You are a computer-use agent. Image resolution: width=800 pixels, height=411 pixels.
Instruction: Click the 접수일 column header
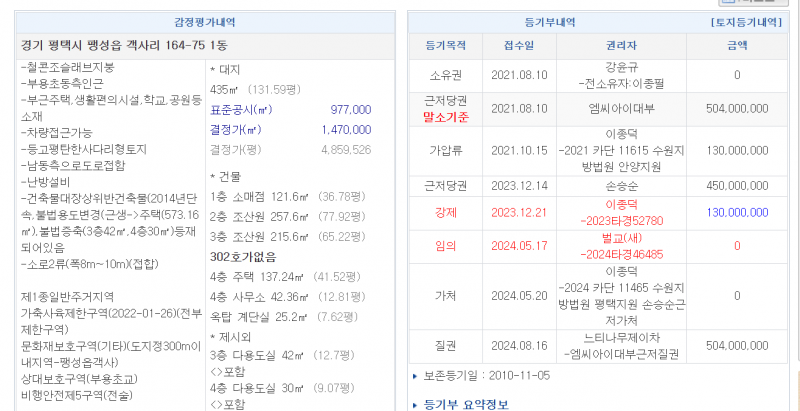519,46
